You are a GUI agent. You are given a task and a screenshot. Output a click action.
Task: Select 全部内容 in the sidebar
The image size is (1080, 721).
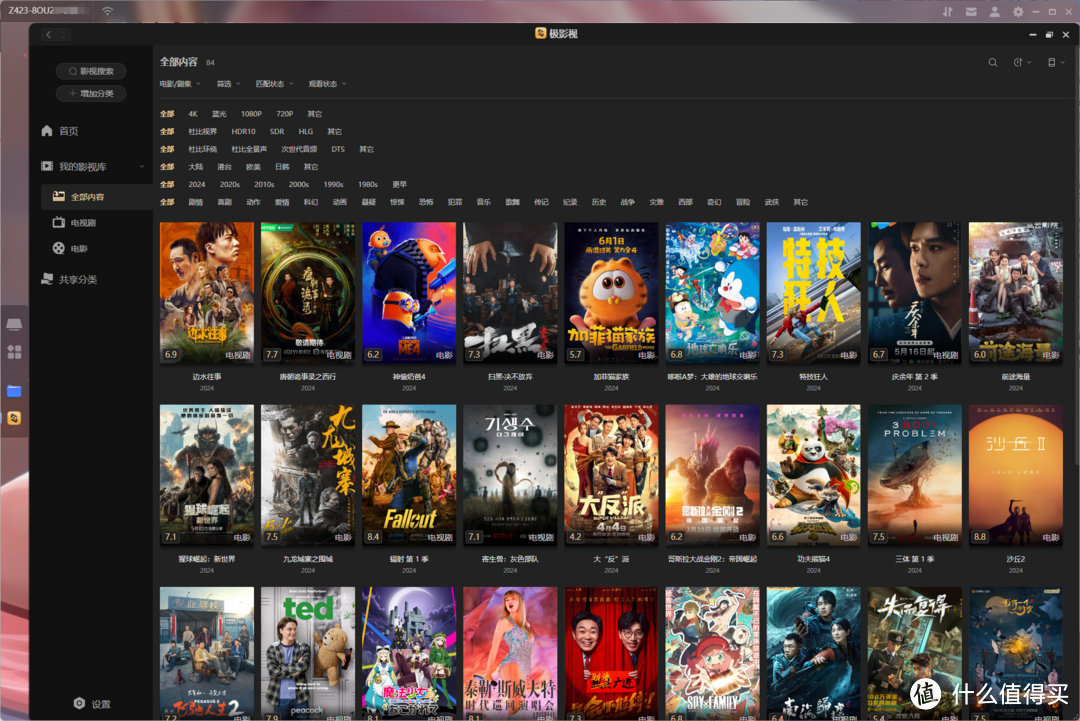click(x=86, y=197)
